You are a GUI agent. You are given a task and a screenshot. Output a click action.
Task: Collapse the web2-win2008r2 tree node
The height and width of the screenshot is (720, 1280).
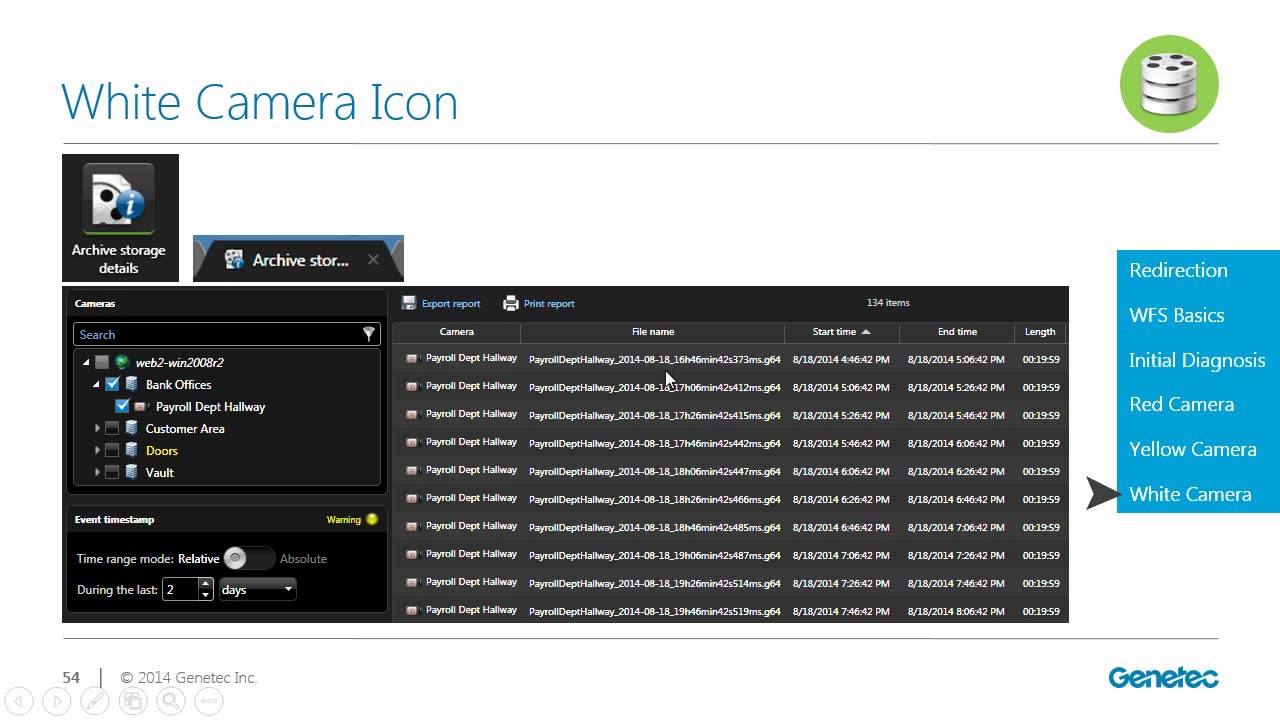pyautogui.click(x=87, y=363)
